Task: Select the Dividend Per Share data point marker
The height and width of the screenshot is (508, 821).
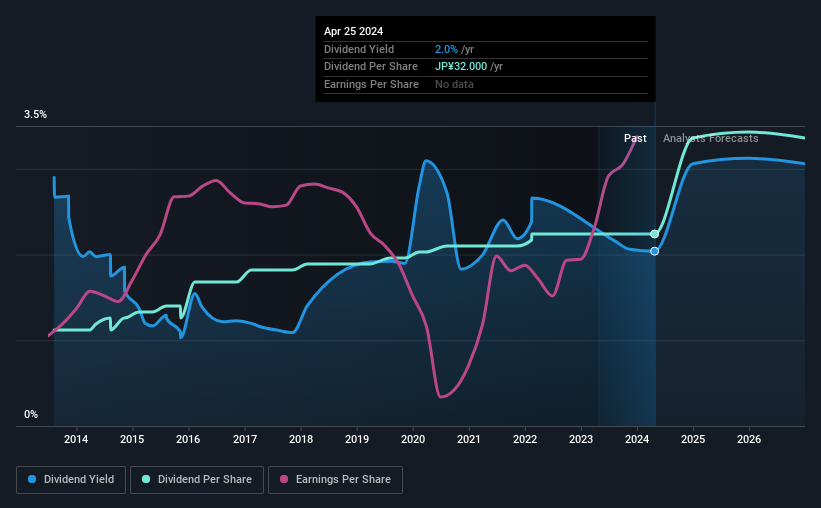Action: point(654,234)
